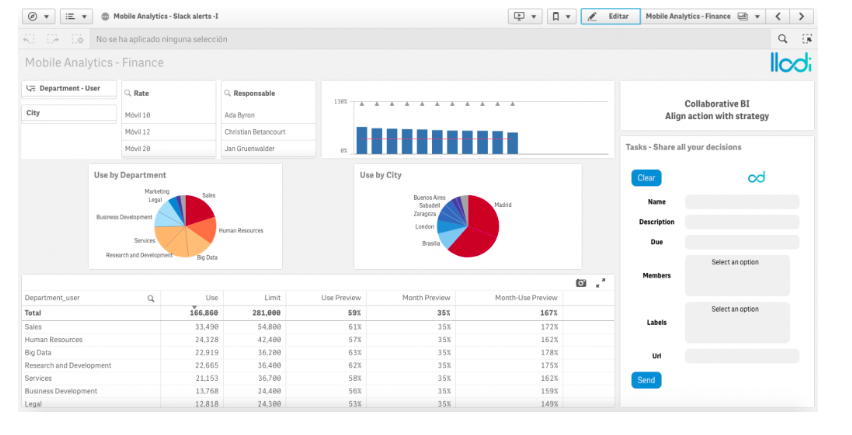Click the Clear button in Tasks
Screen dimensions: 852x435
[x=646, y=178]
